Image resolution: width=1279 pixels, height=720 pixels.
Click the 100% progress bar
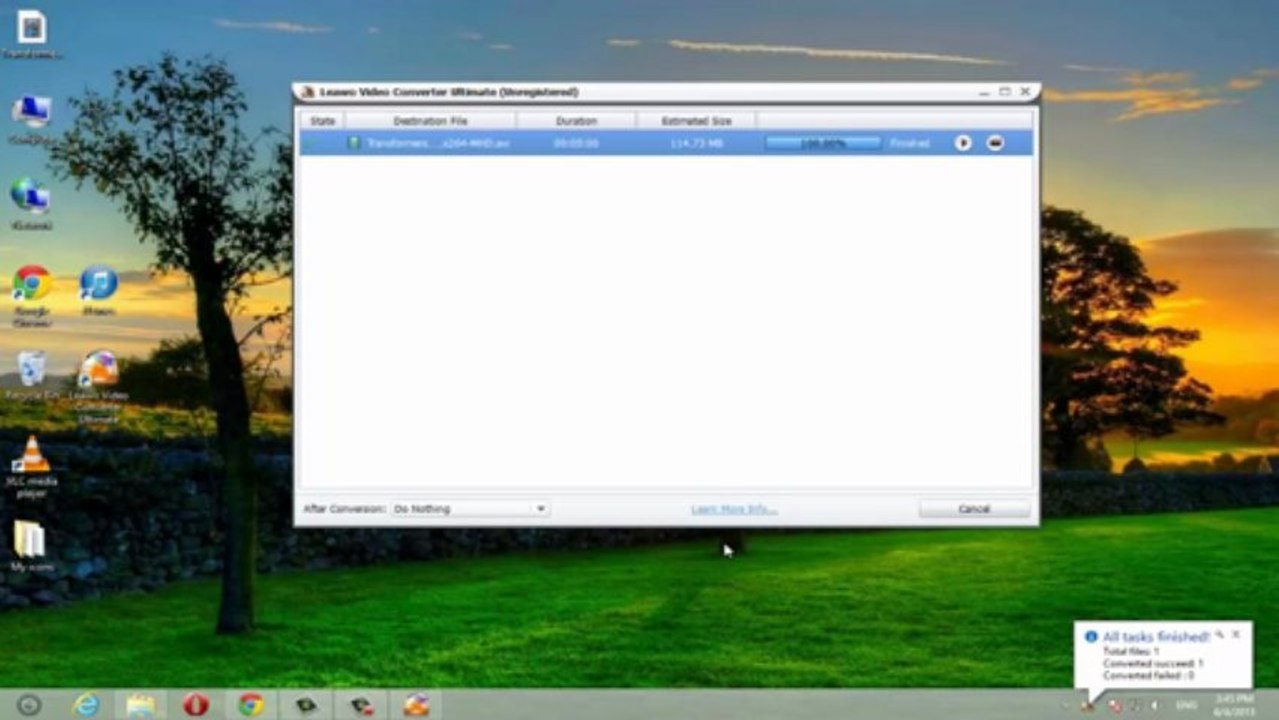point(822,143)
